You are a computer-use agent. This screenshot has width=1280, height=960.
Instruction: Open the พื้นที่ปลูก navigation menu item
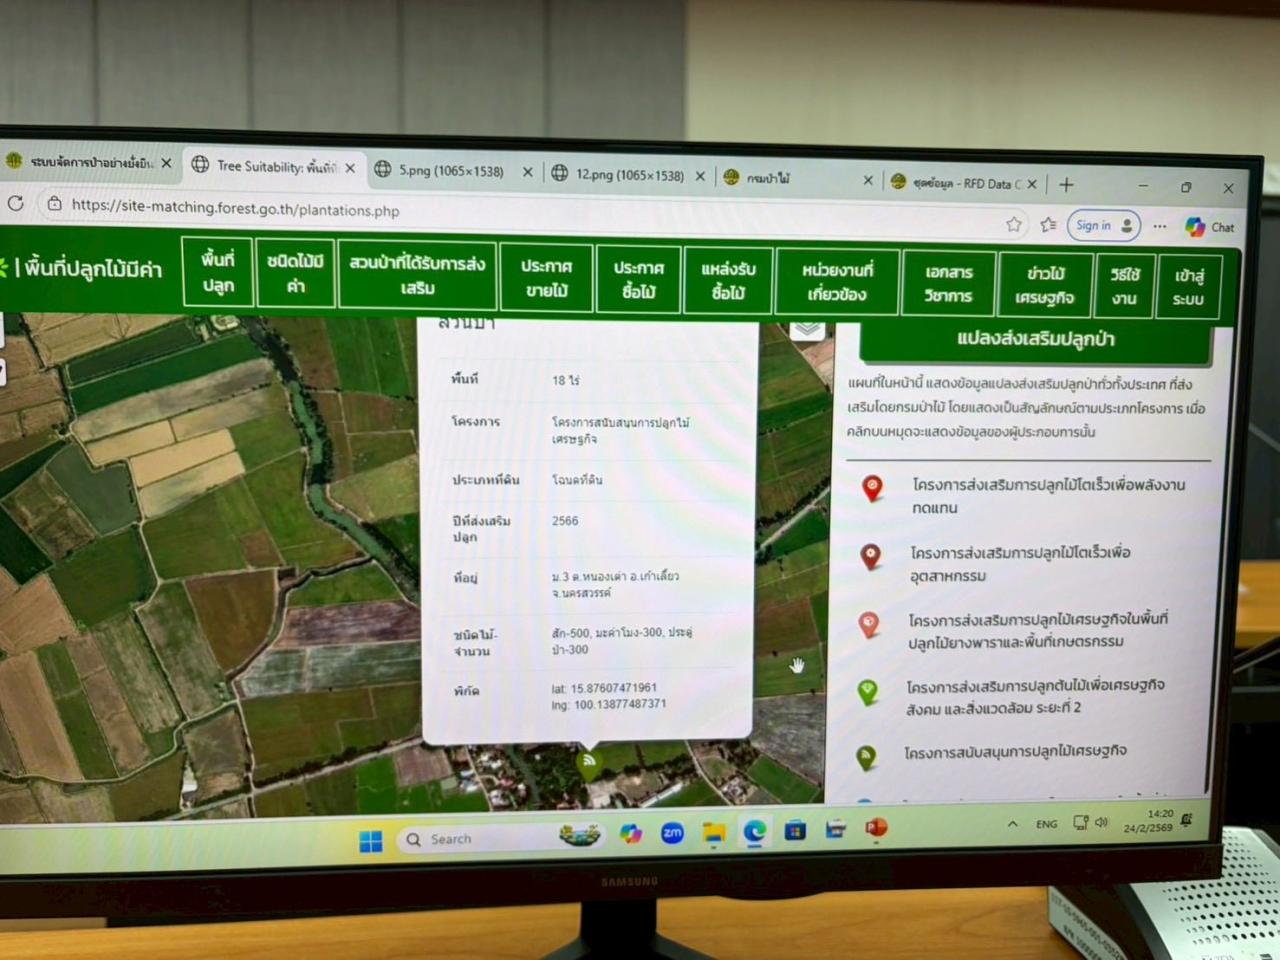[218, 272]
